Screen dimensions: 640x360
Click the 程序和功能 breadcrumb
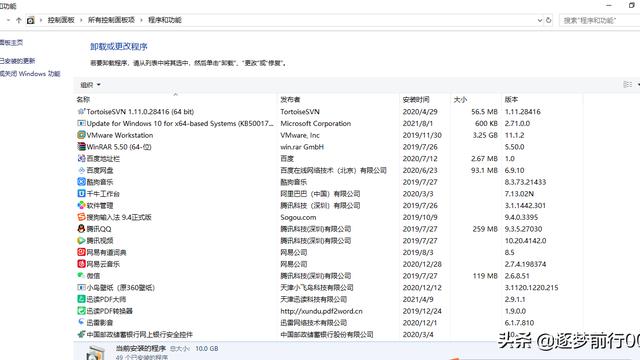tap(164, 20)
